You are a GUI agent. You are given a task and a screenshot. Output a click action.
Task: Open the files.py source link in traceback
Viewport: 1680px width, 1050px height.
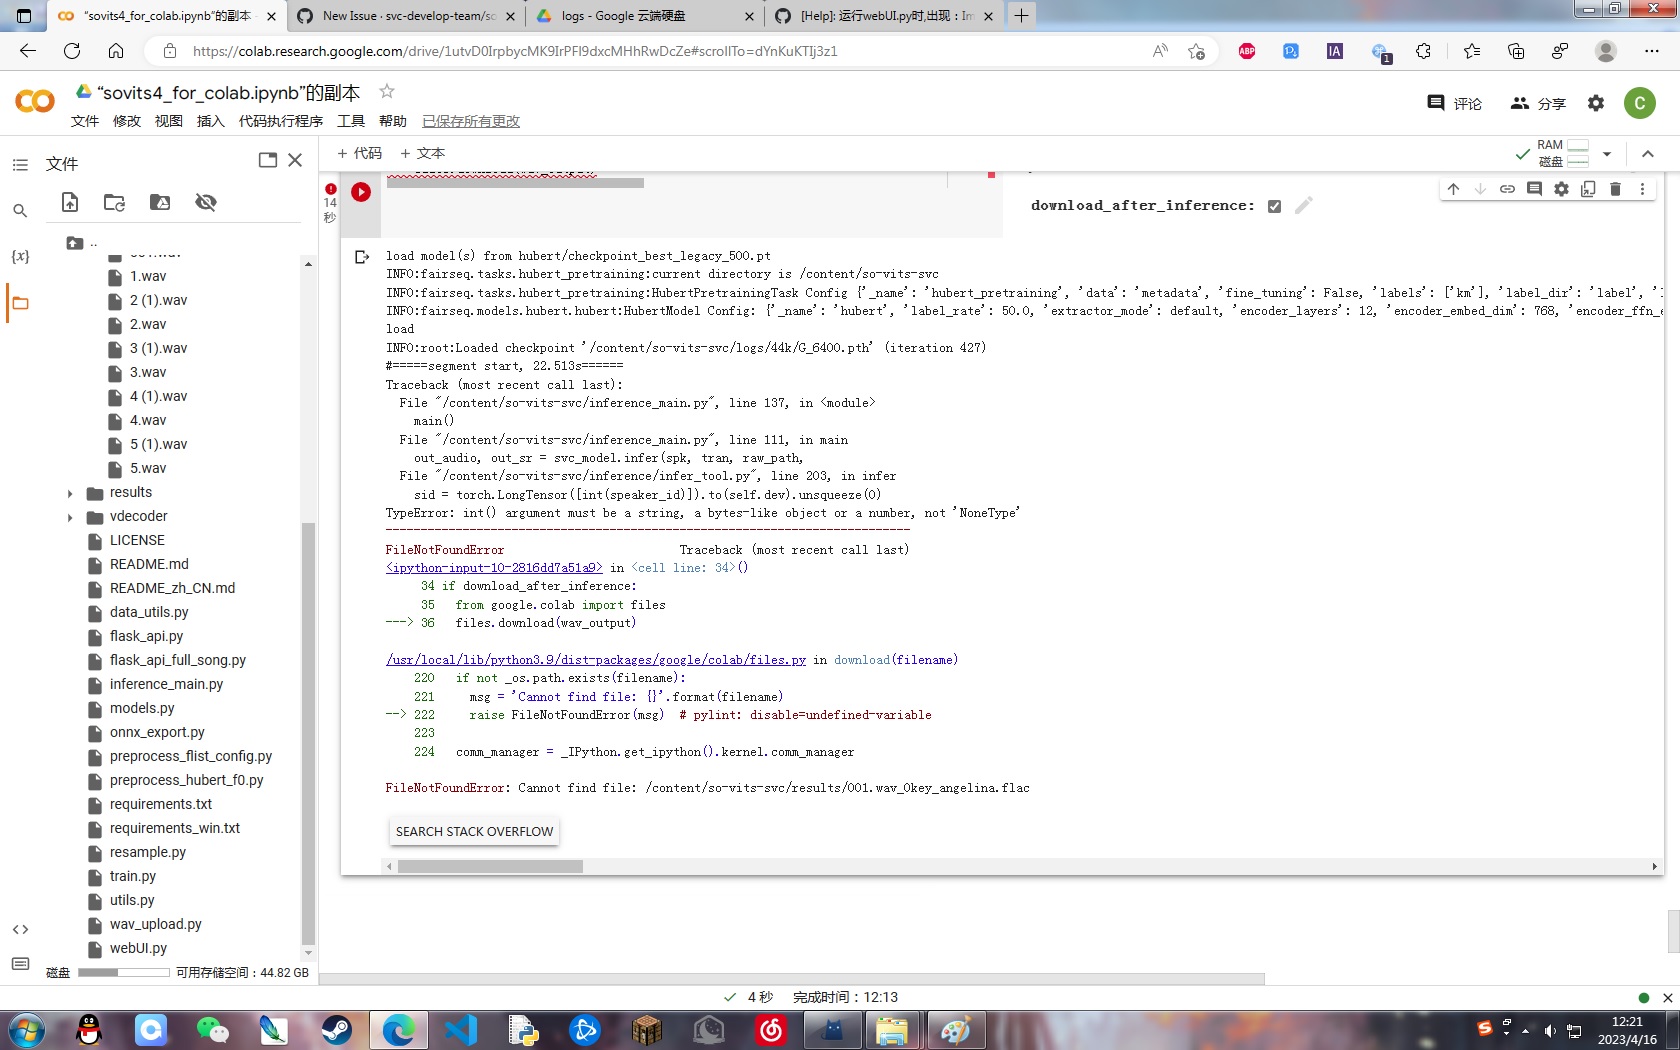595,660
